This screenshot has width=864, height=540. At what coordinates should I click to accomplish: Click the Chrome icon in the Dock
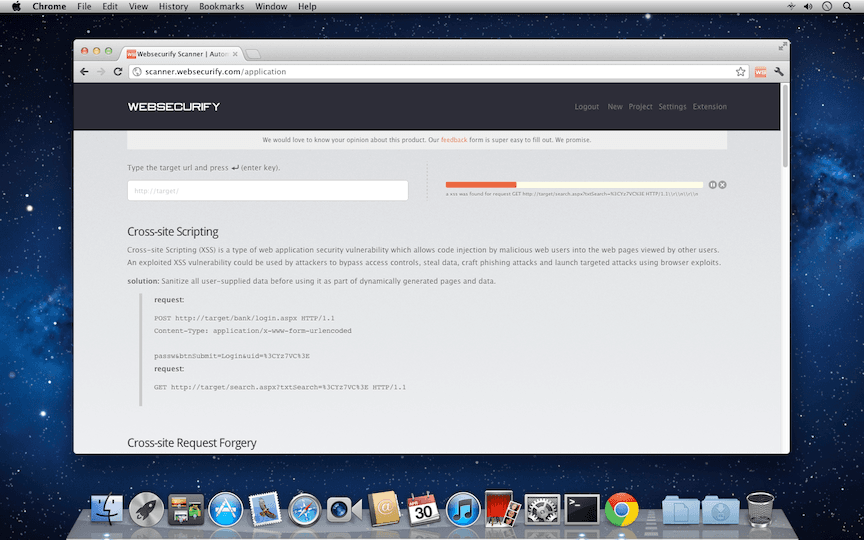tap(622, 509)
